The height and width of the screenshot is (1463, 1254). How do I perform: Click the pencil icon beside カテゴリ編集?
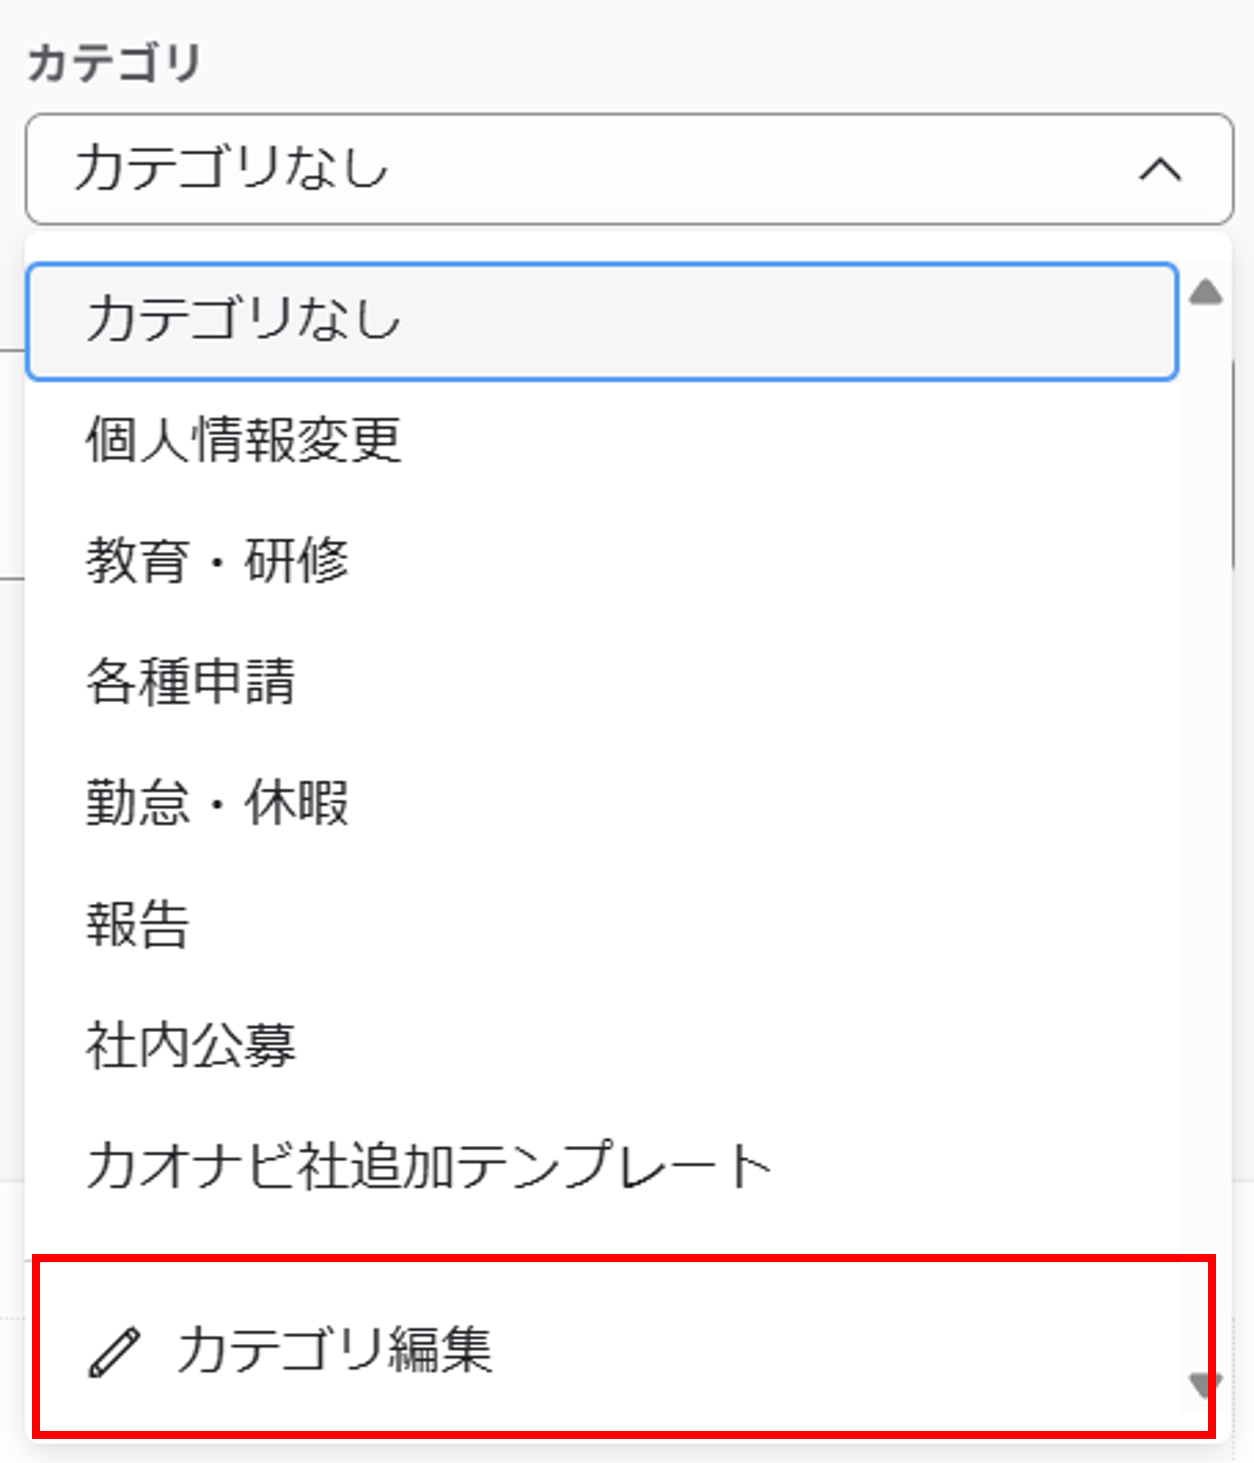coord(114,1352)
